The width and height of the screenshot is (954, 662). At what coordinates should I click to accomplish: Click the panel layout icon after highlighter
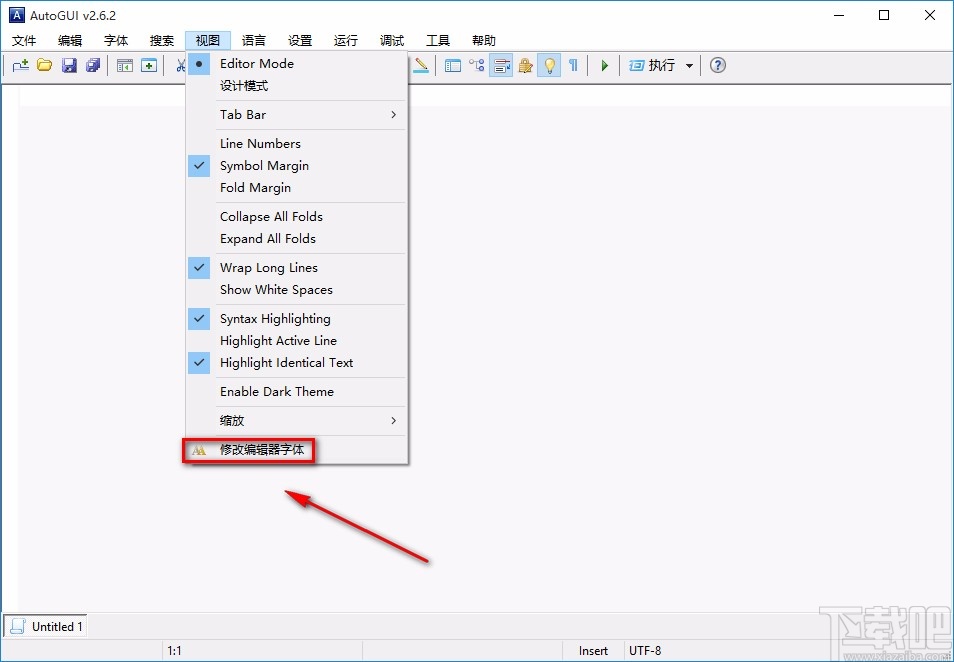click(x=453, y=65)
